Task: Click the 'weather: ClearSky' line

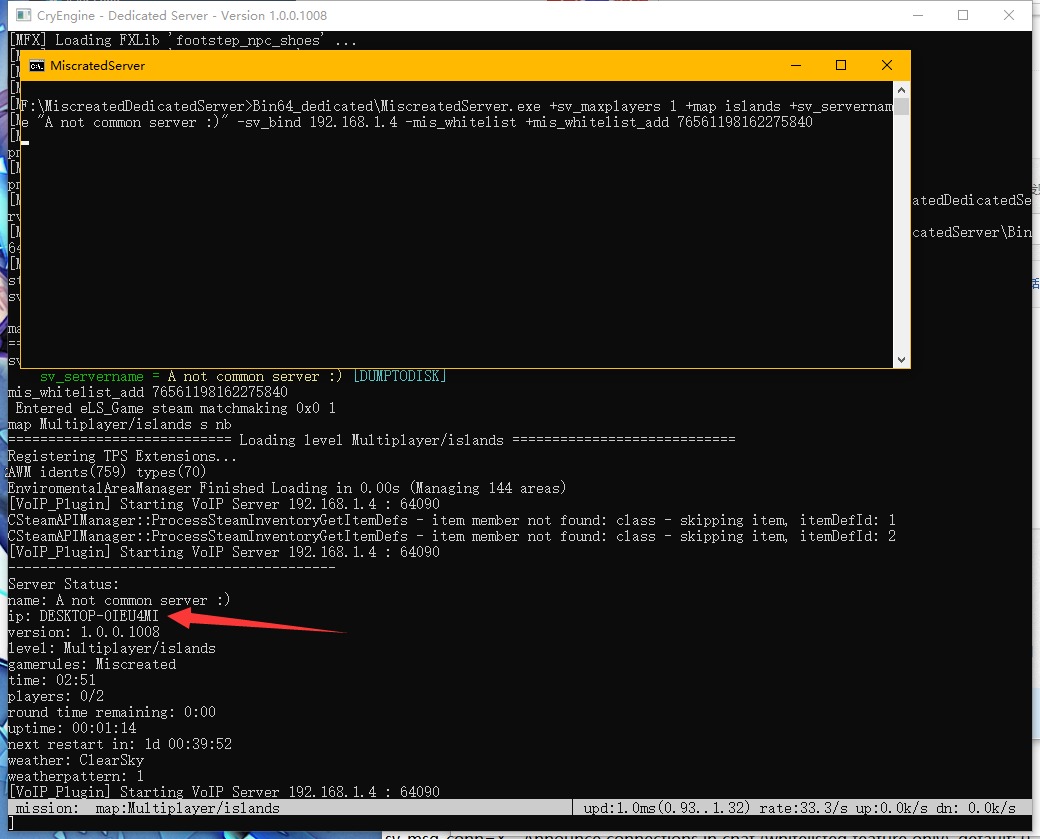Action: pyautogui.click(x=76, y=760)
